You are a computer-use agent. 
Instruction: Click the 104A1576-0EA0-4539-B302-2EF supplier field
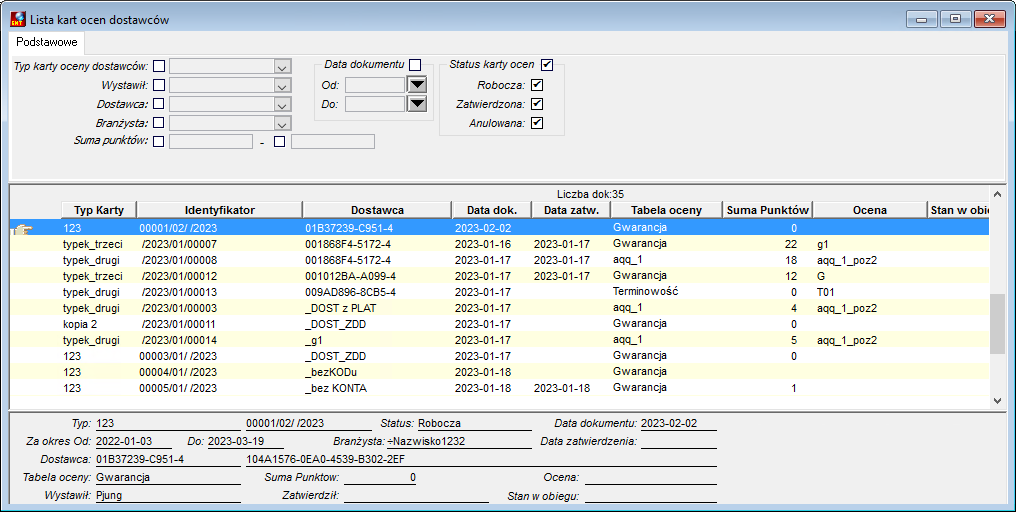tap(481, 460)
